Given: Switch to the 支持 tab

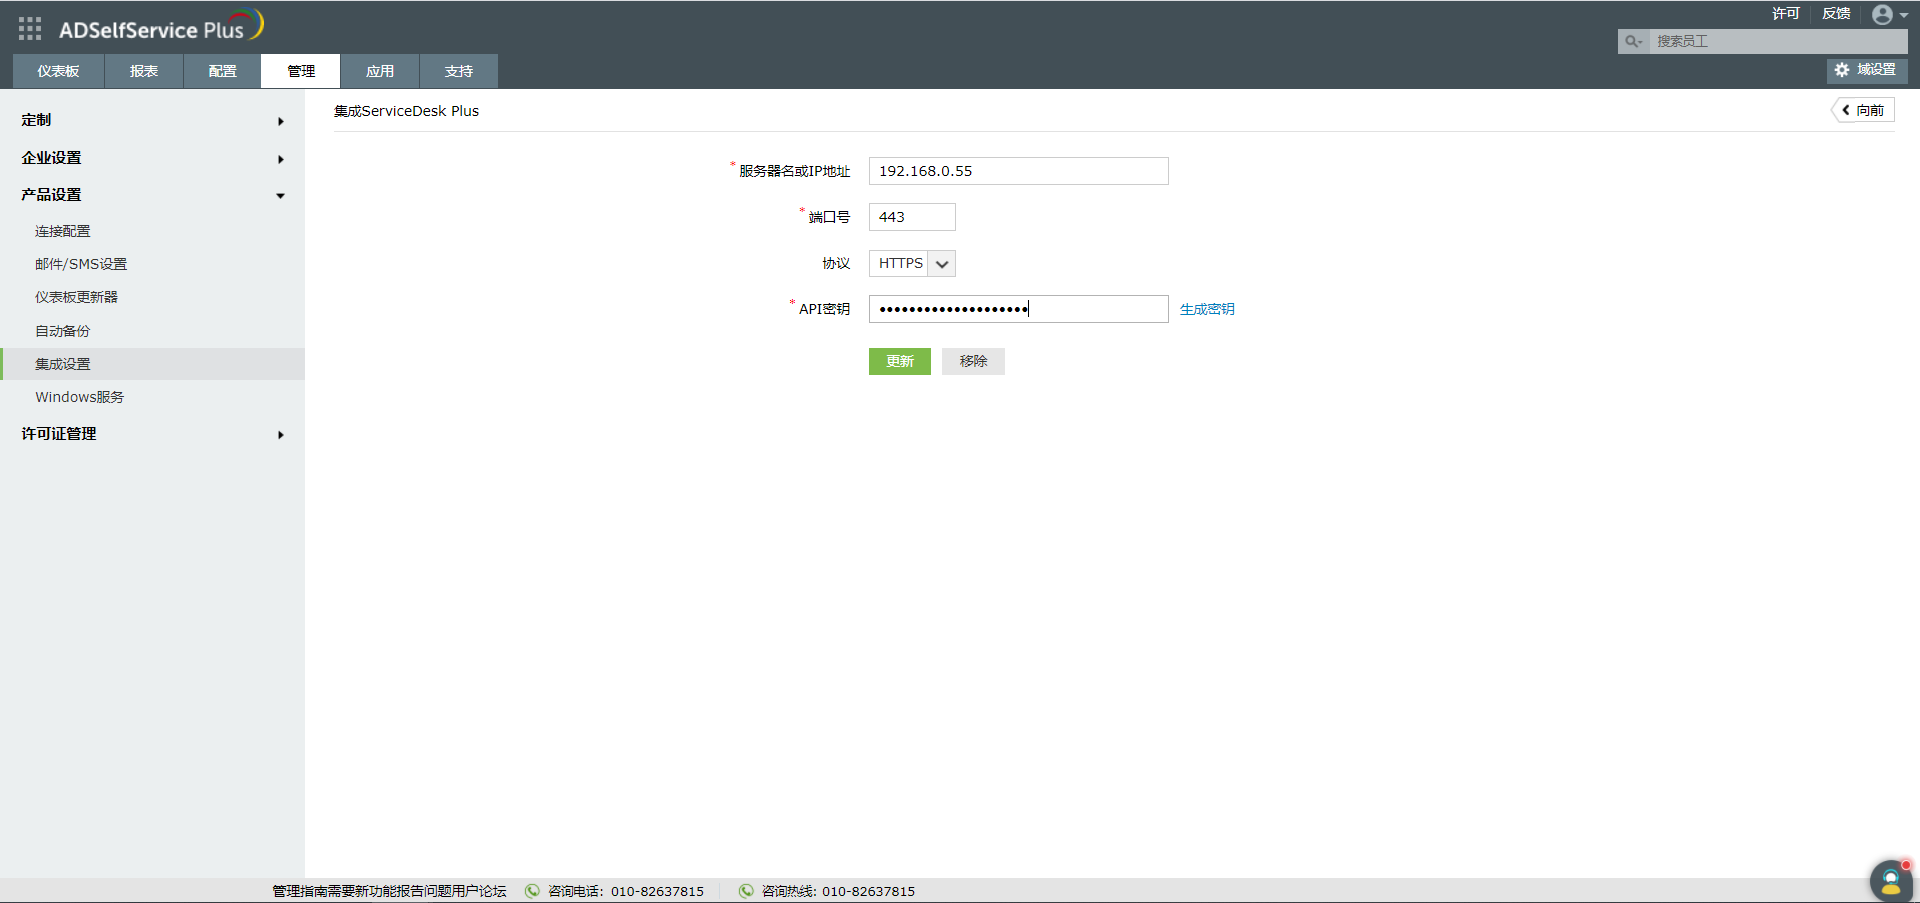Looking at the screenshot, I should click(458, 70).
